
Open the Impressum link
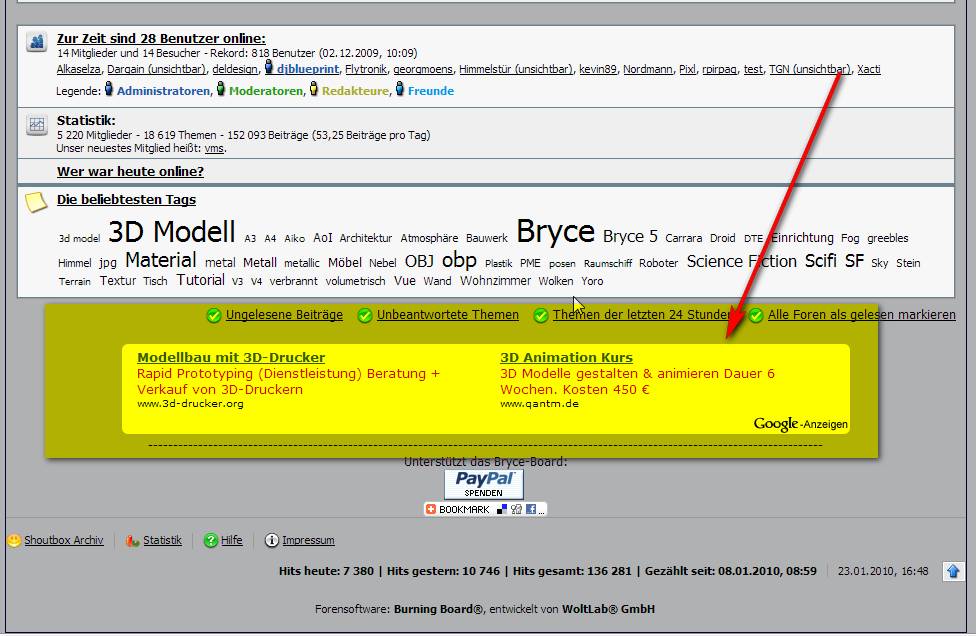[x=308, y=540]
